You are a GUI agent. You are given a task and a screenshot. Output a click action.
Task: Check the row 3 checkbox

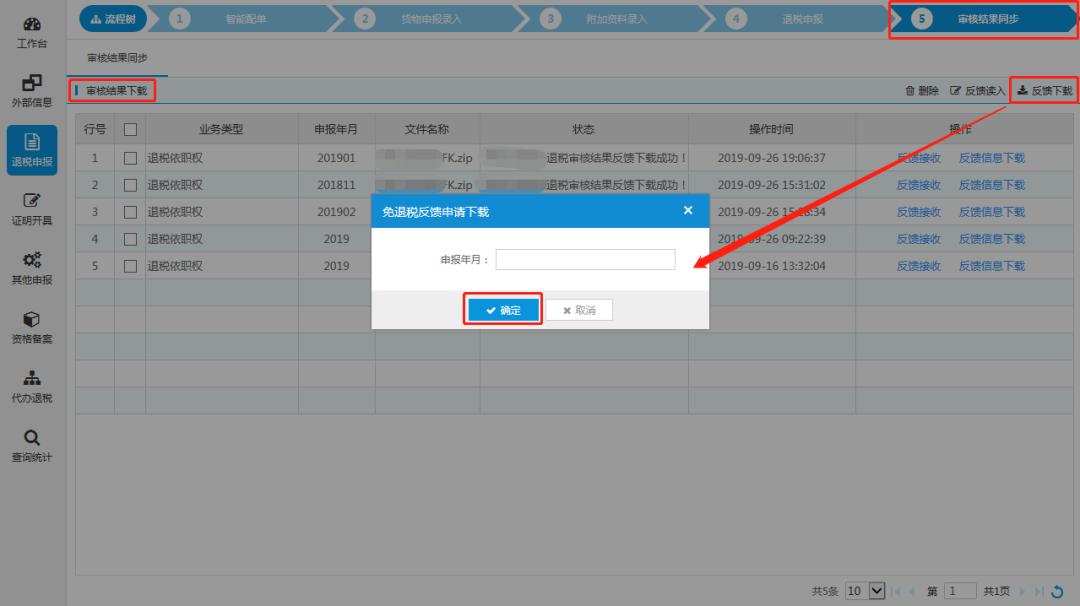[x=130, y=212]
